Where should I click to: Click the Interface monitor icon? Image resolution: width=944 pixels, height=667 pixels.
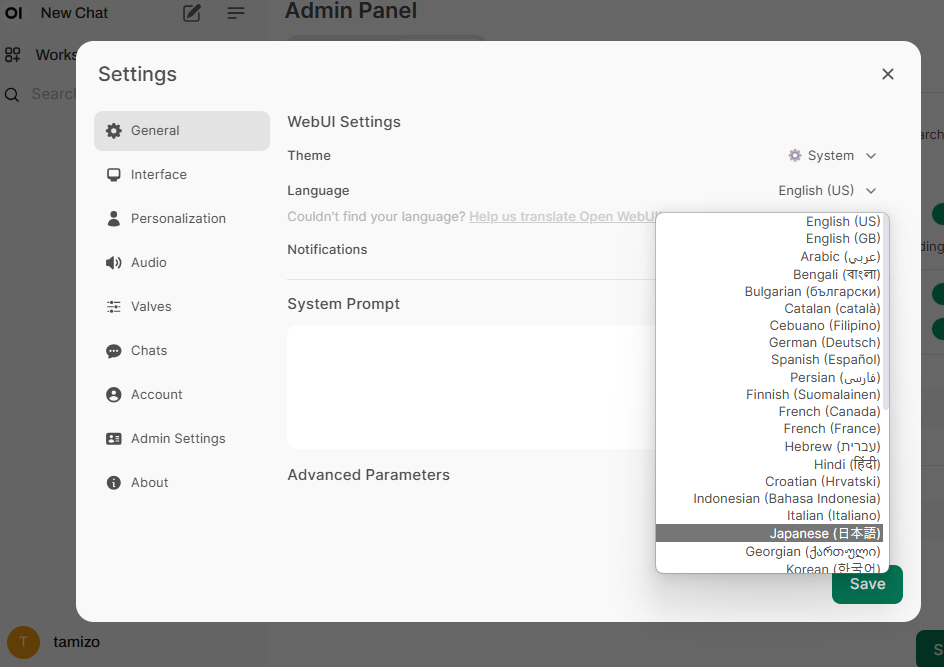(114, 175)
